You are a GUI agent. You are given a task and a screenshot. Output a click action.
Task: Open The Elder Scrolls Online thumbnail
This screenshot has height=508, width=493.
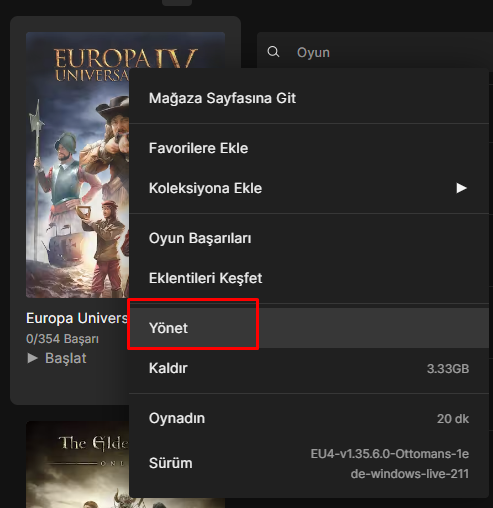point(77,465)
